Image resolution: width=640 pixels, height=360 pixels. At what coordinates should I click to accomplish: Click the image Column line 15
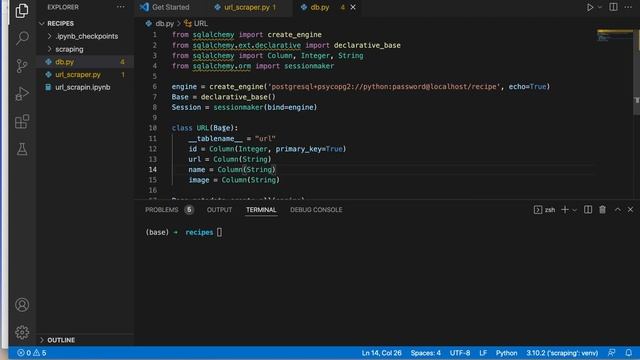pyautogui.click(x=234, y=180)
